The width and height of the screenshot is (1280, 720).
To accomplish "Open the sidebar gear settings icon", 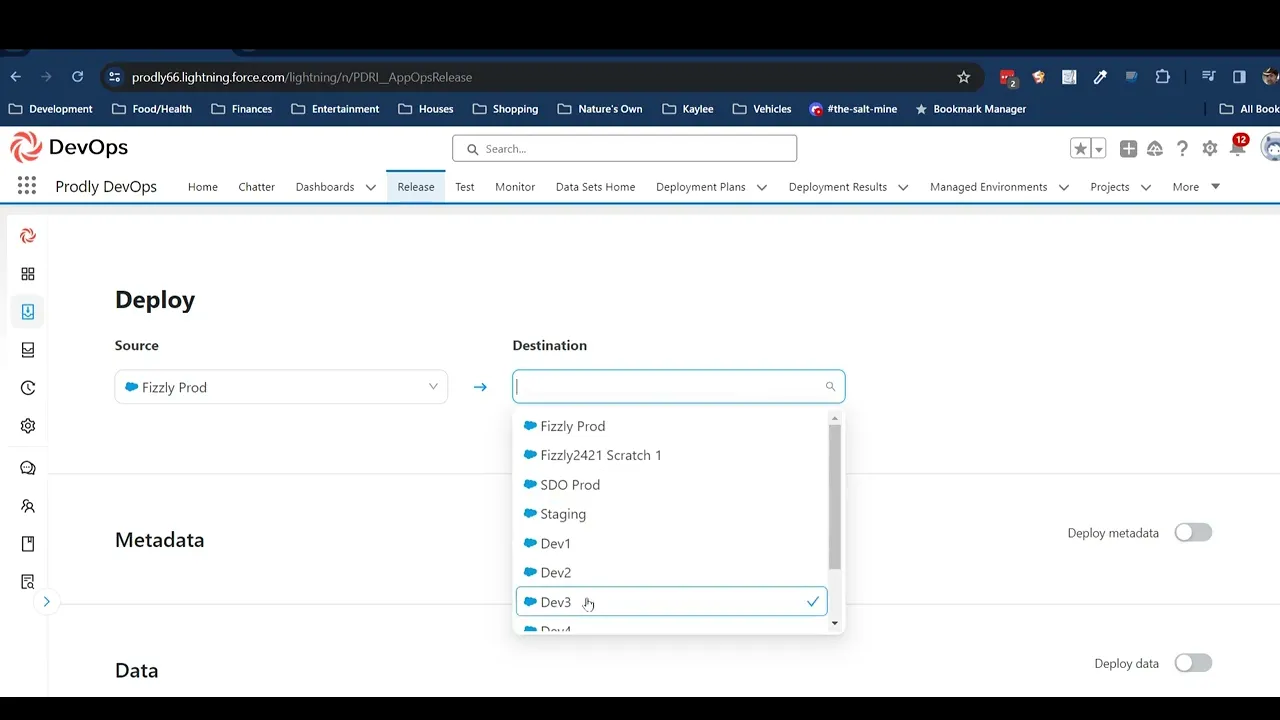I will pos(28,426).
